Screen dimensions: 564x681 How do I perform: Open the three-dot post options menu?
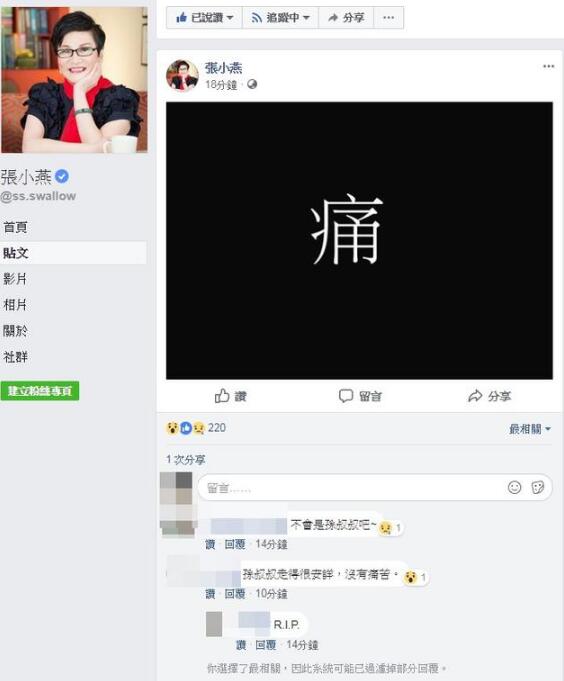coord(548,66)
